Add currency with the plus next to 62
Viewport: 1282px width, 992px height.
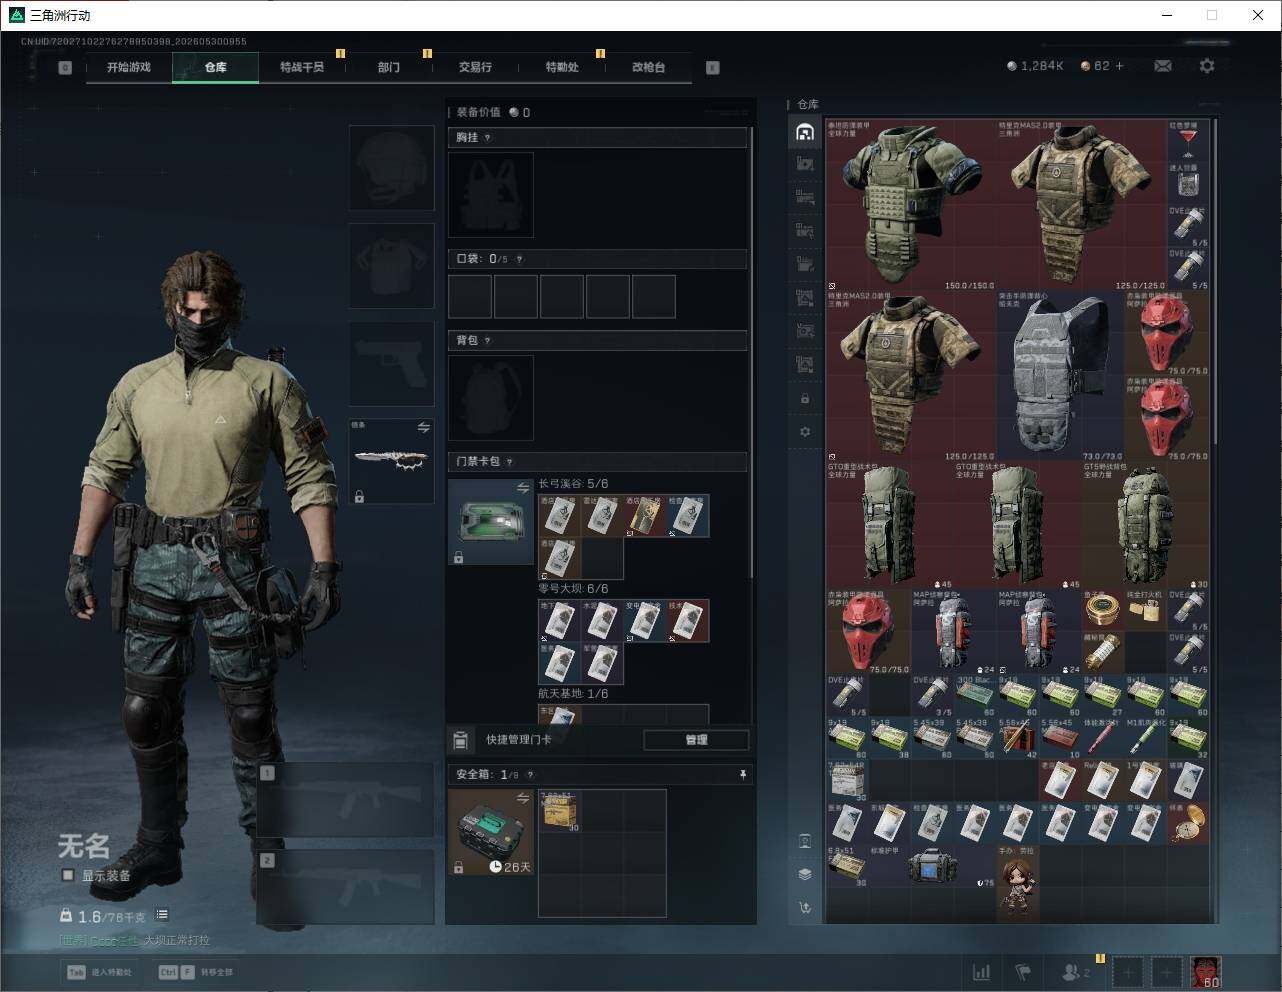coord(1119,66)
